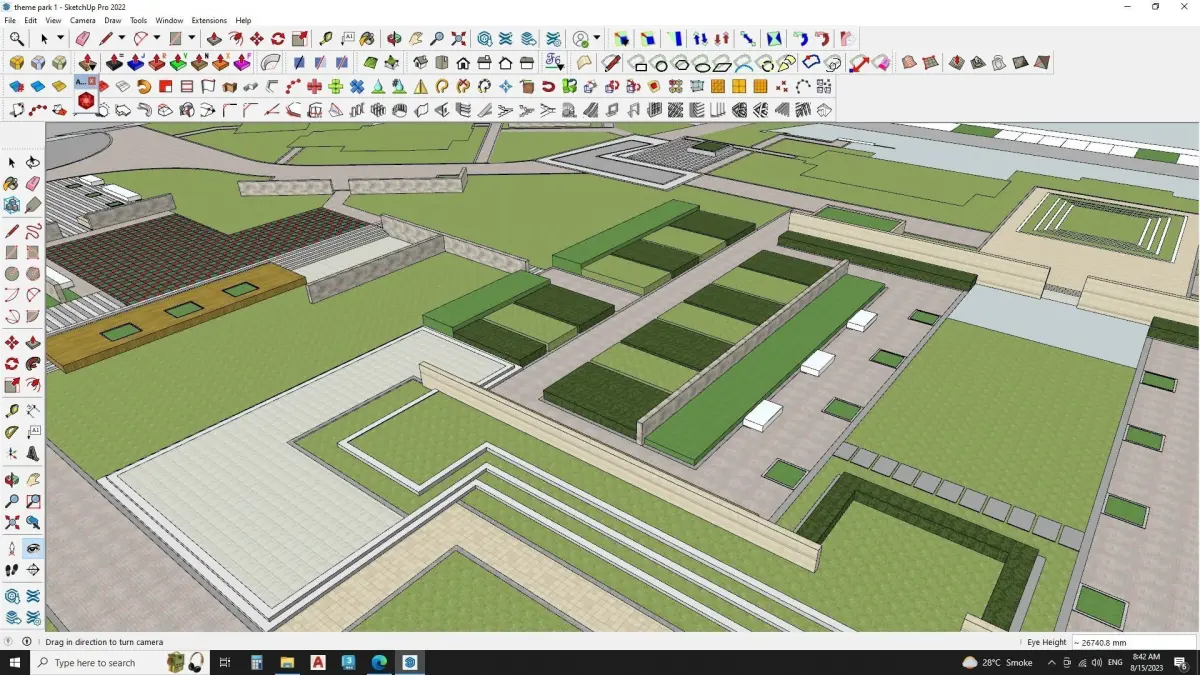Activate the Rotated Rectangle tool
The width and height of the screenshot is (1200, 675).
pos(33,252)
